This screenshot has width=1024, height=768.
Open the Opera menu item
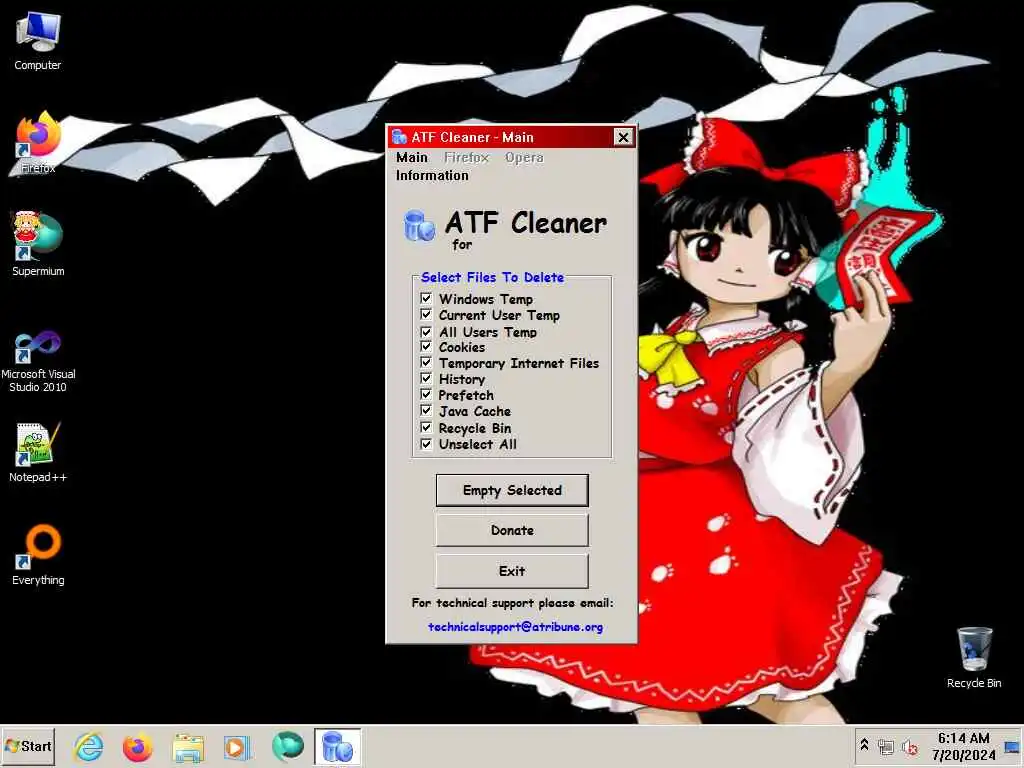[524, 157]
